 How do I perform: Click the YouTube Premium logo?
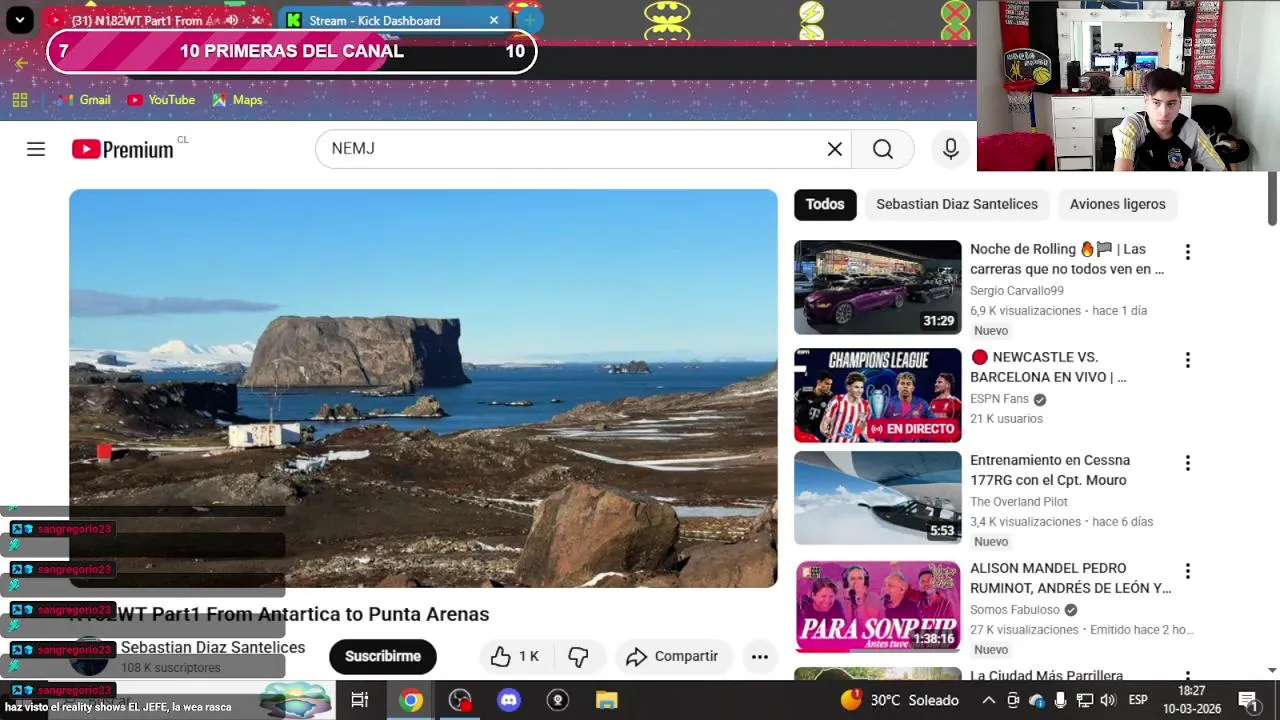tap(123, 149)
